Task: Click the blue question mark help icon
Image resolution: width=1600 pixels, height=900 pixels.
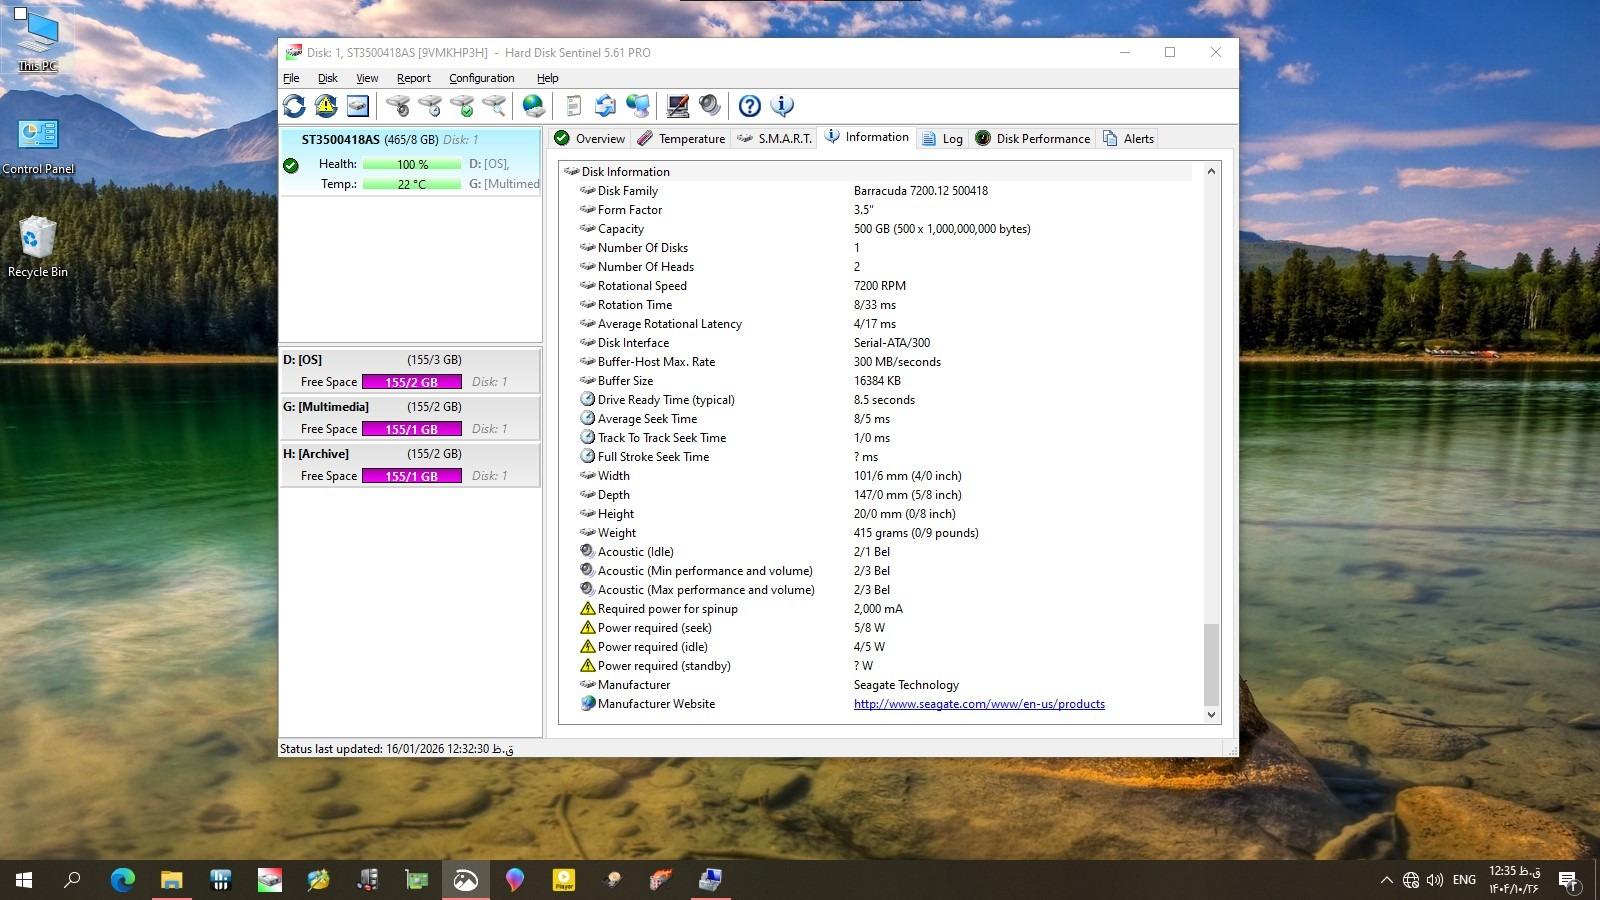Action: coord(750,106)
